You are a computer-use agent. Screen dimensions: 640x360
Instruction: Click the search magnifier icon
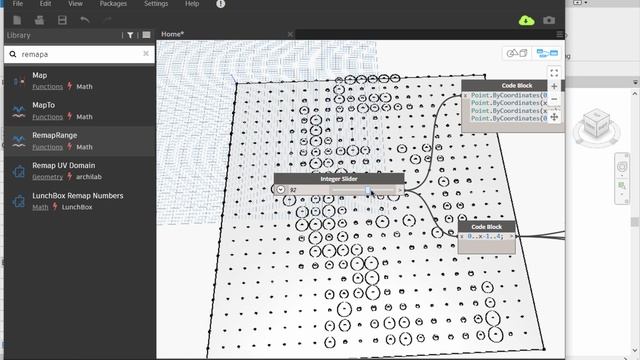(x=13, y=54)
